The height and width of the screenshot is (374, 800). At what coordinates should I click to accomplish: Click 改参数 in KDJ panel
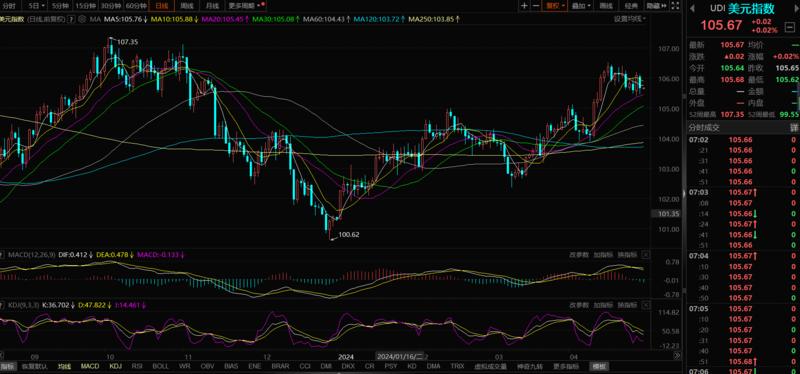[579, 305]
